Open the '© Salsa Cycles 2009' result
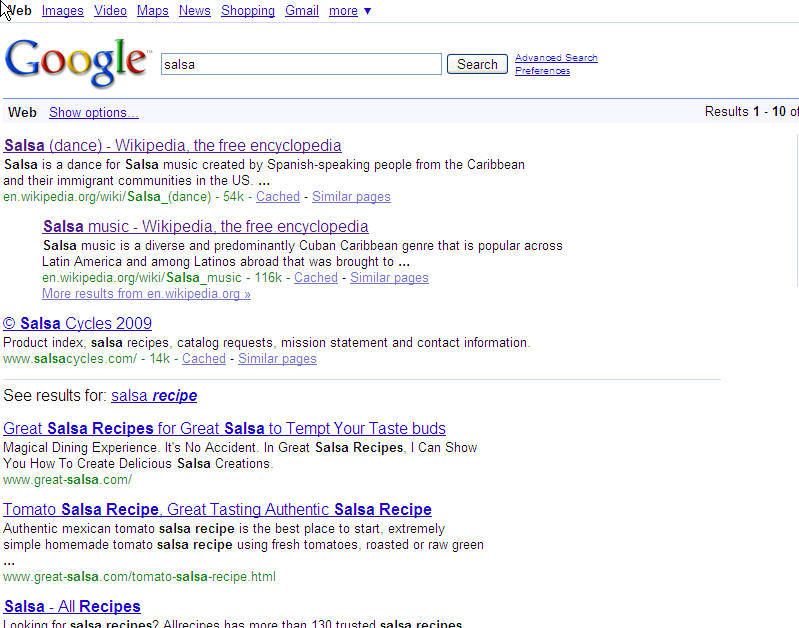 click(x=77, y=323)
